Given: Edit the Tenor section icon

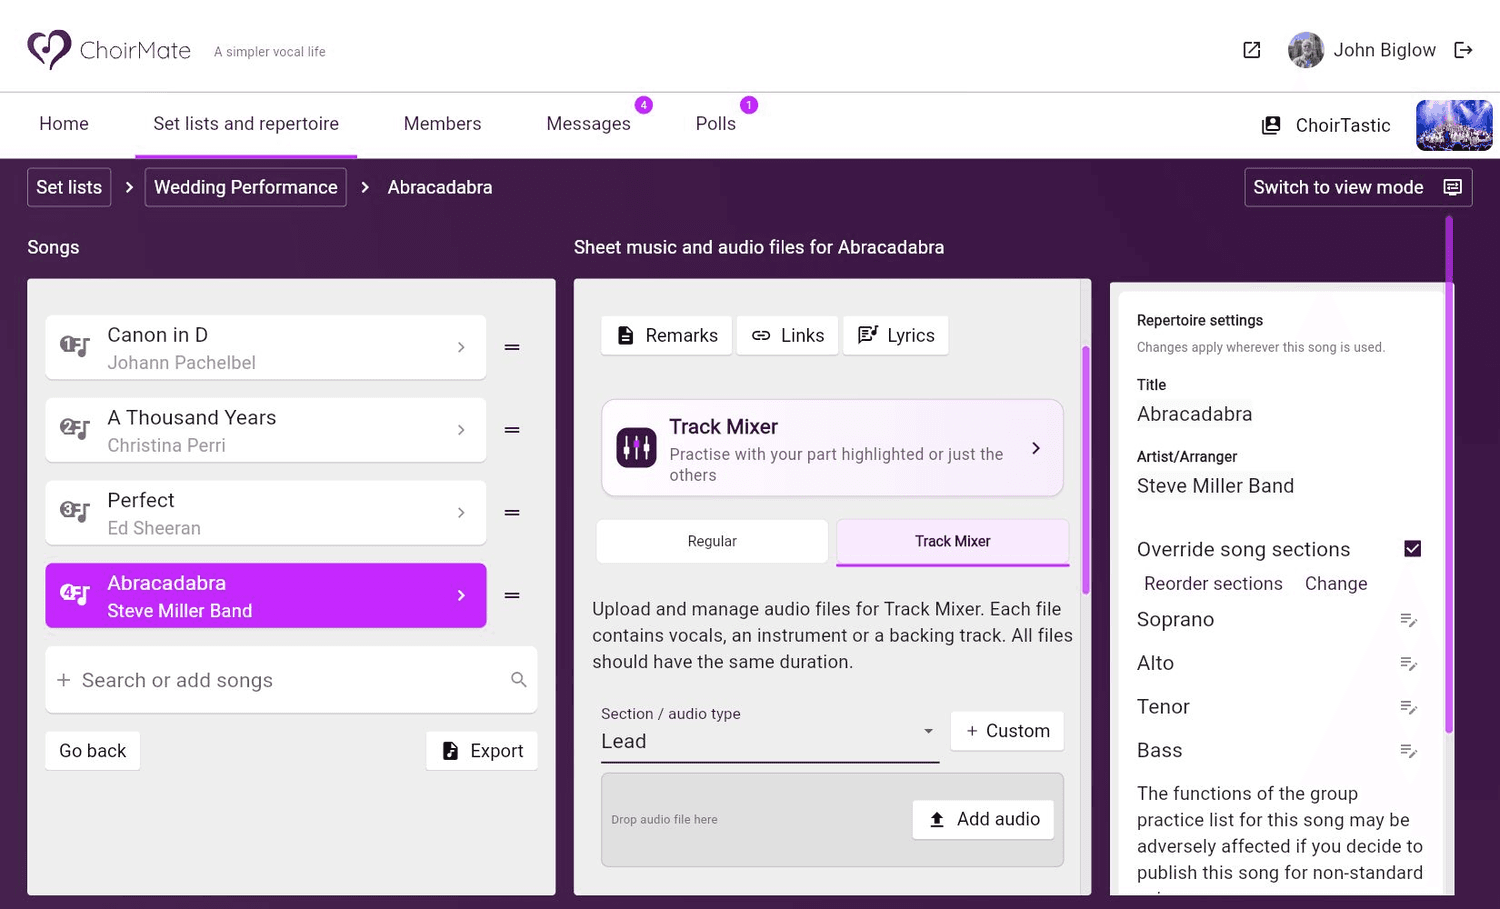Looking at the screenshot, I should pyautogui.click(x=1408, y=707).
